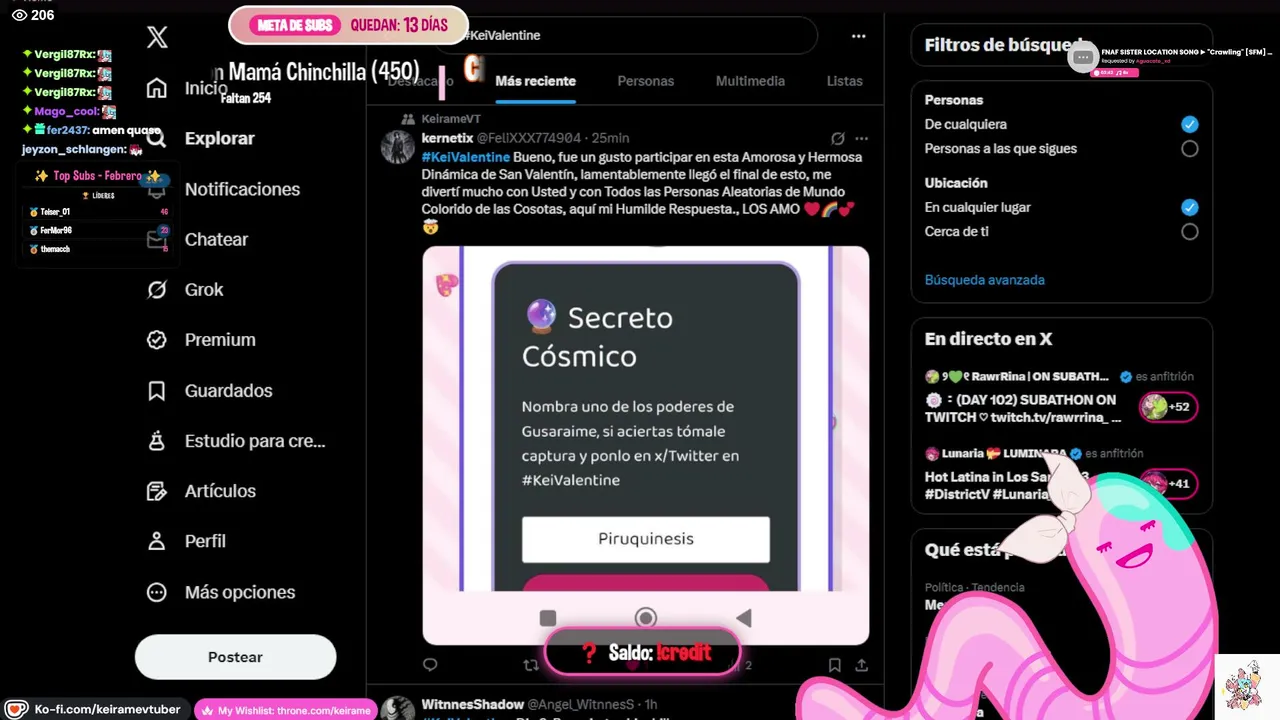Click the Artículos icon
The width and height of the screenshot is (1280, 720).
click(x=157, y=490)
